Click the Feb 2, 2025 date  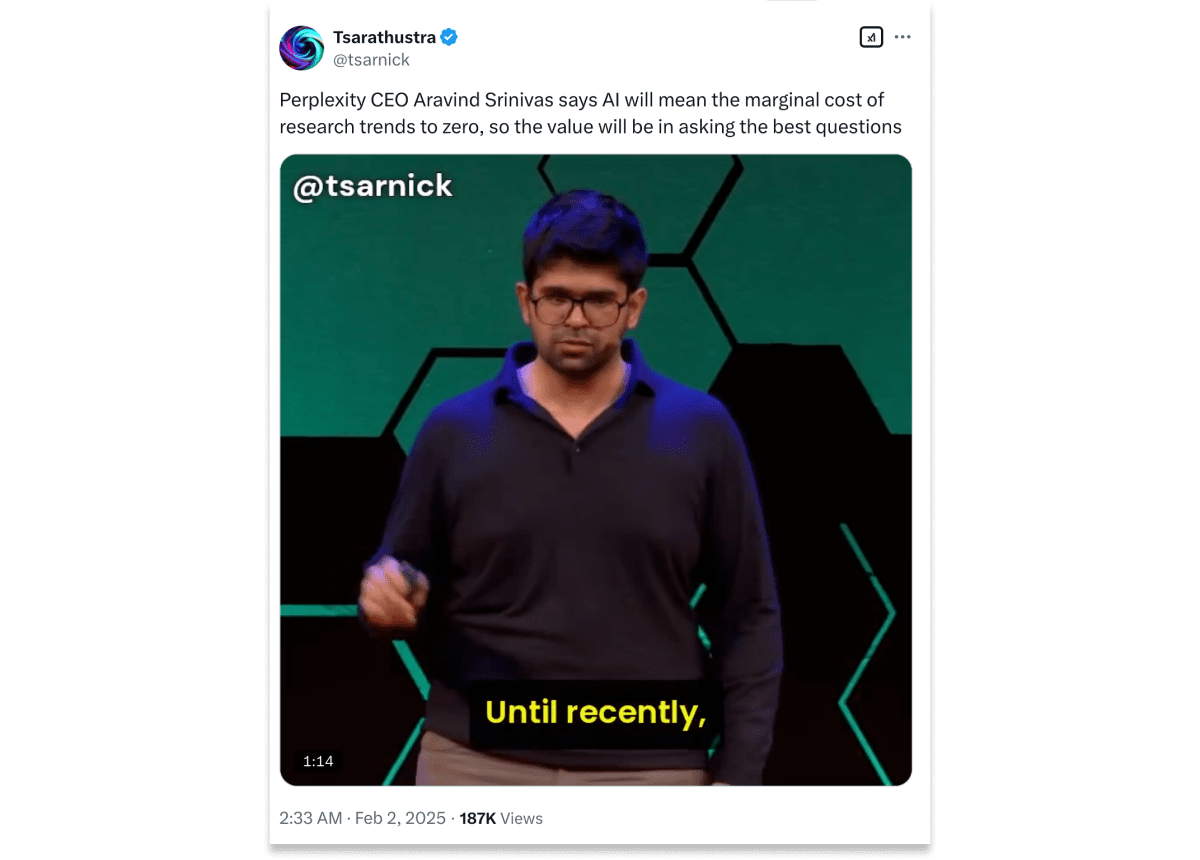coord(400,818)
